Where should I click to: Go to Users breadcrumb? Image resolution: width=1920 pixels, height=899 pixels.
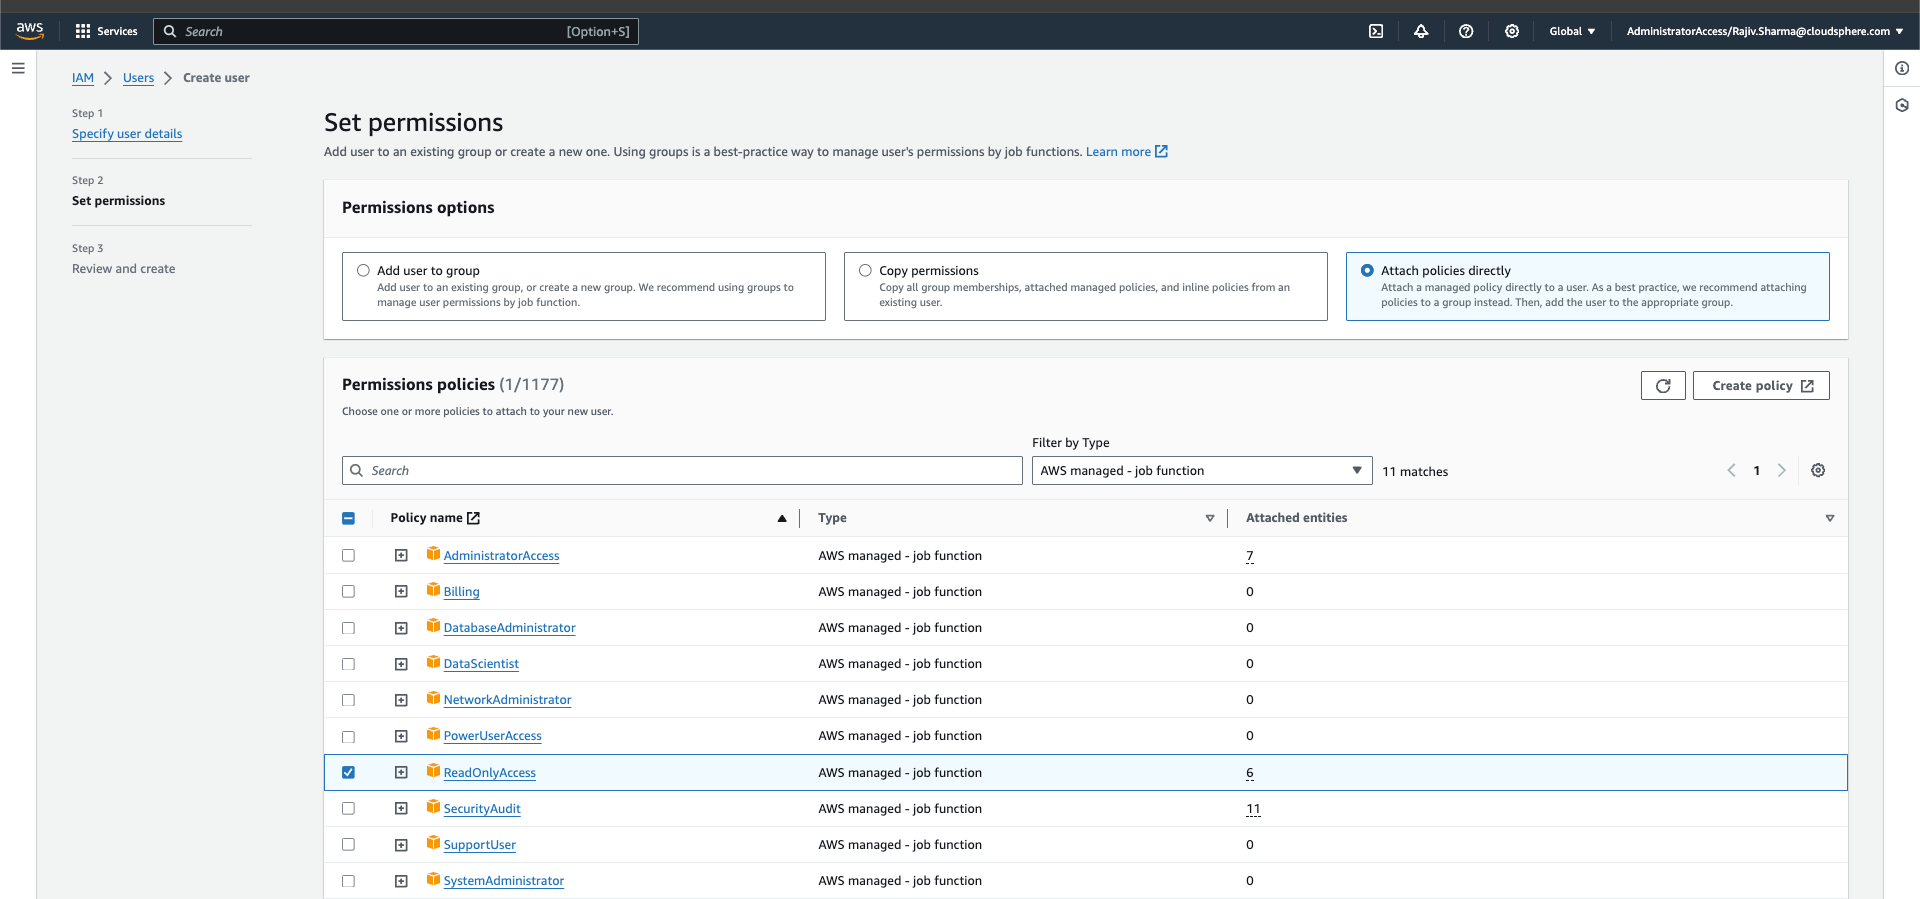pyautogui.click(x=138, y=78)
